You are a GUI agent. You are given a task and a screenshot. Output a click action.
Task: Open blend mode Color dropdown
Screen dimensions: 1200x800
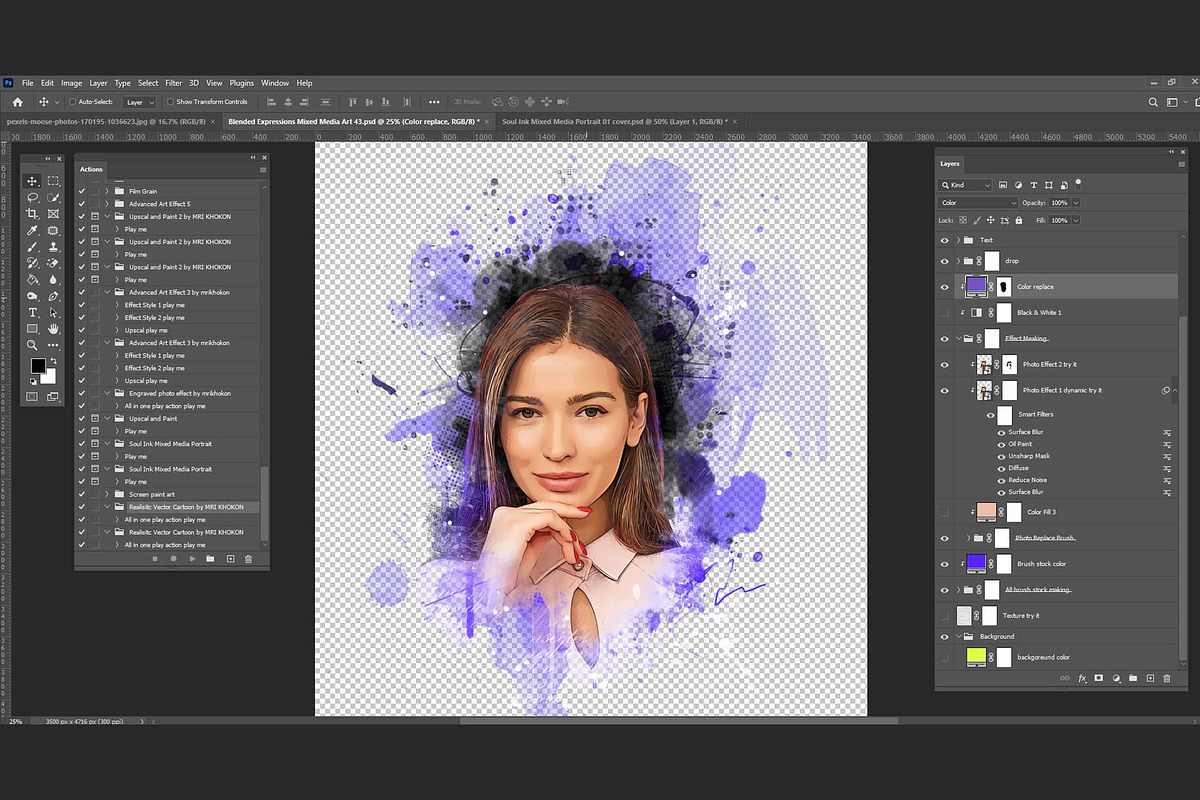click(978, 203)
